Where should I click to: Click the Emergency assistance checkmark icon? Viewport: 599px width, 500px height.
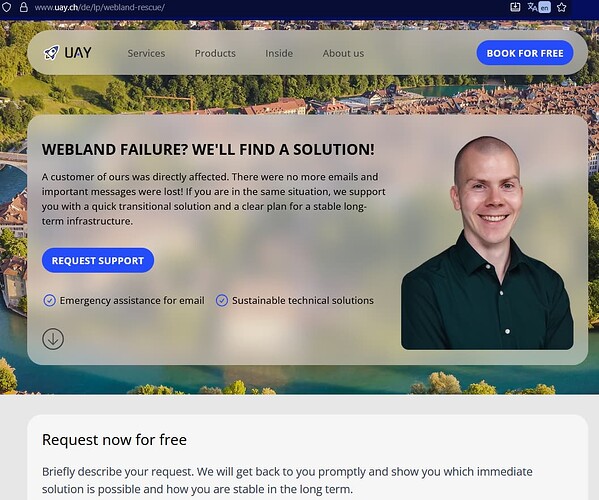coord(49,301)
